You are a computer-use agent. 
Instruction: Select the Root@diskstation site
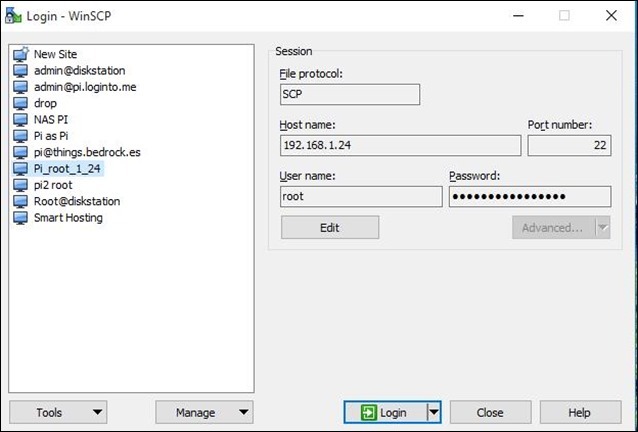(x=77, y=201)
